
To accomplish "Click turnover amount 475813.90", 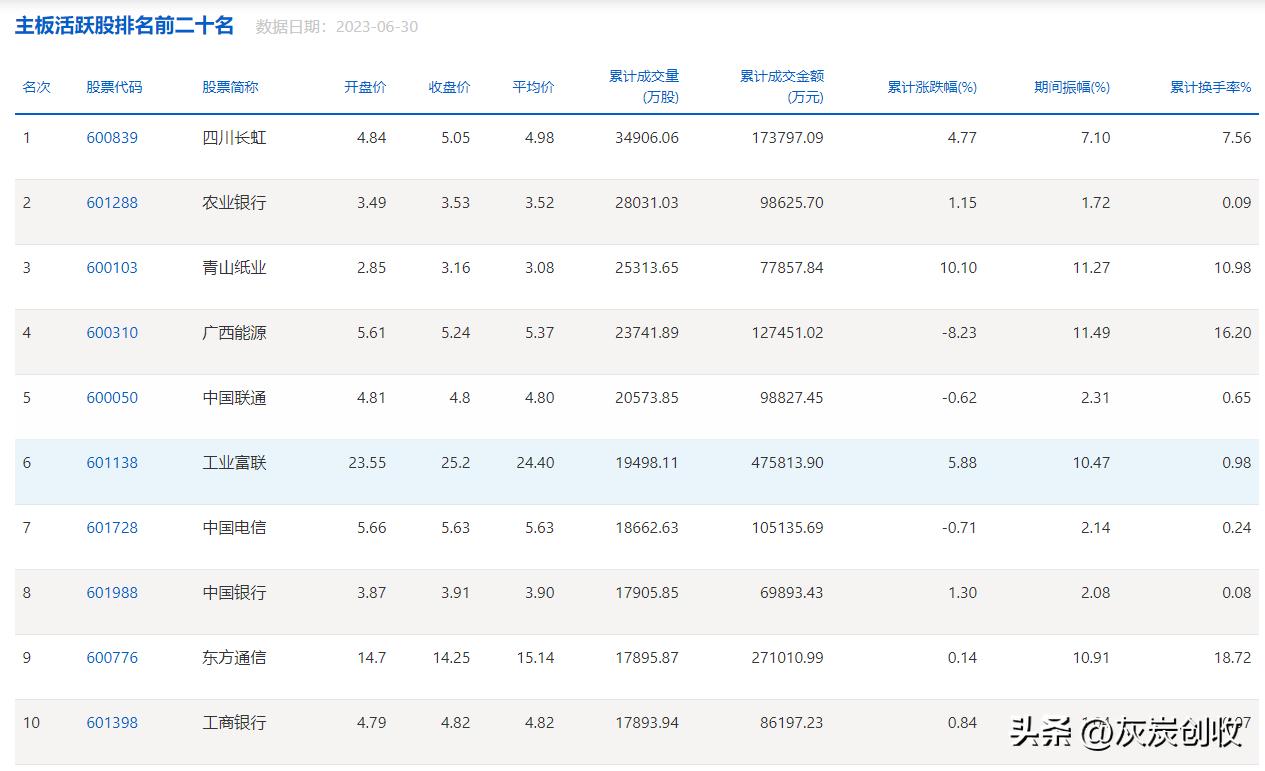I will coord(787,463).
